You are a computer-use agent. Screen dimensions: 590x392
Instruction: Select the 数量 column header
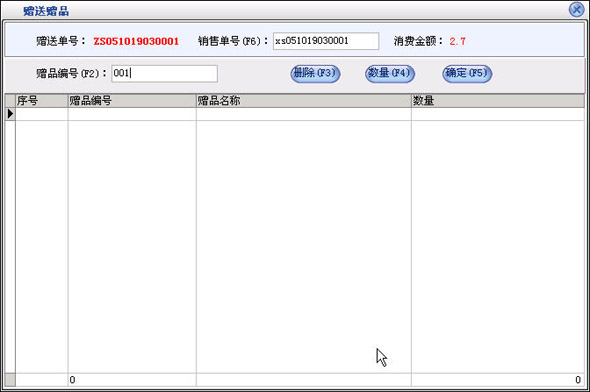497,101
